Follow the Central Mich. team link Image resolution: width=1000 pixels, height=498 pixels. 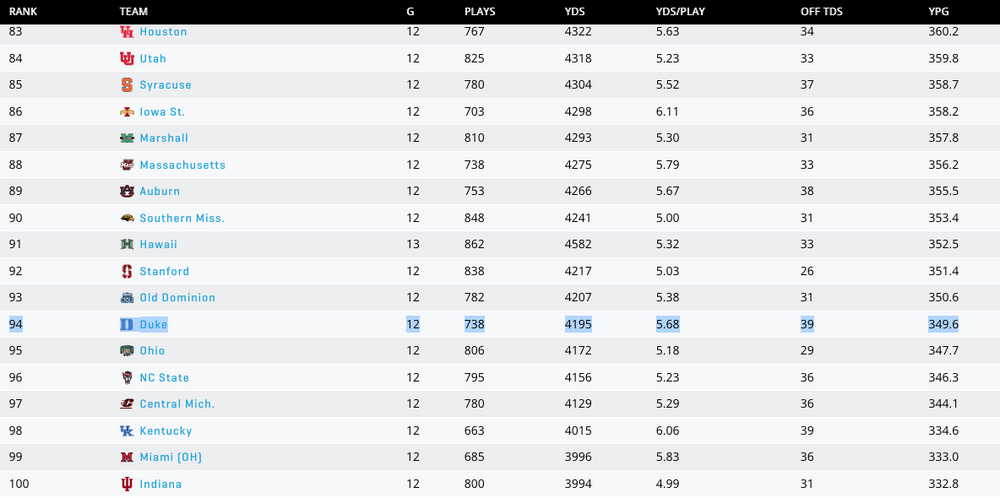coord(177,404)
